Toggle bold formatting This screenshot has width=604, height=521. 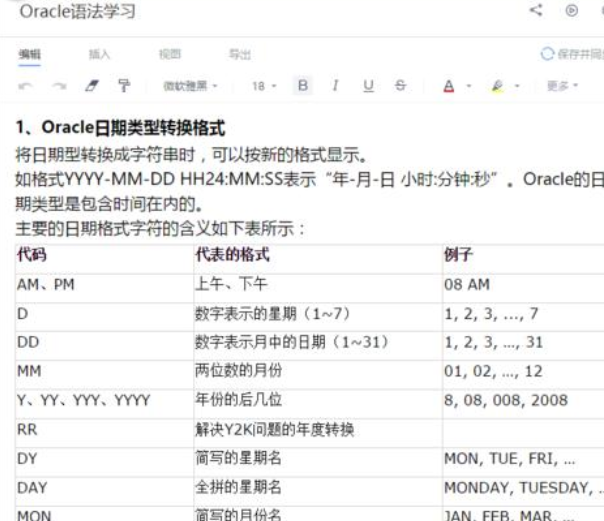pyautogui.click(x=303, y=85)
